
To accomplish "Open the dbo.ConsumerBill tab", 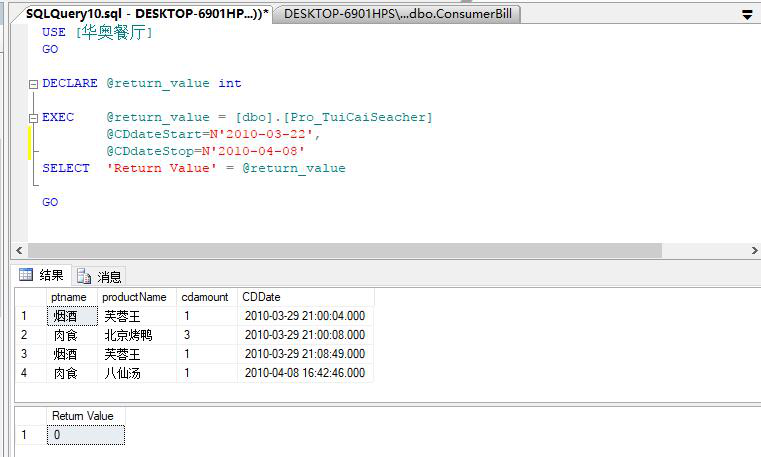I will [x=397, y=14].
